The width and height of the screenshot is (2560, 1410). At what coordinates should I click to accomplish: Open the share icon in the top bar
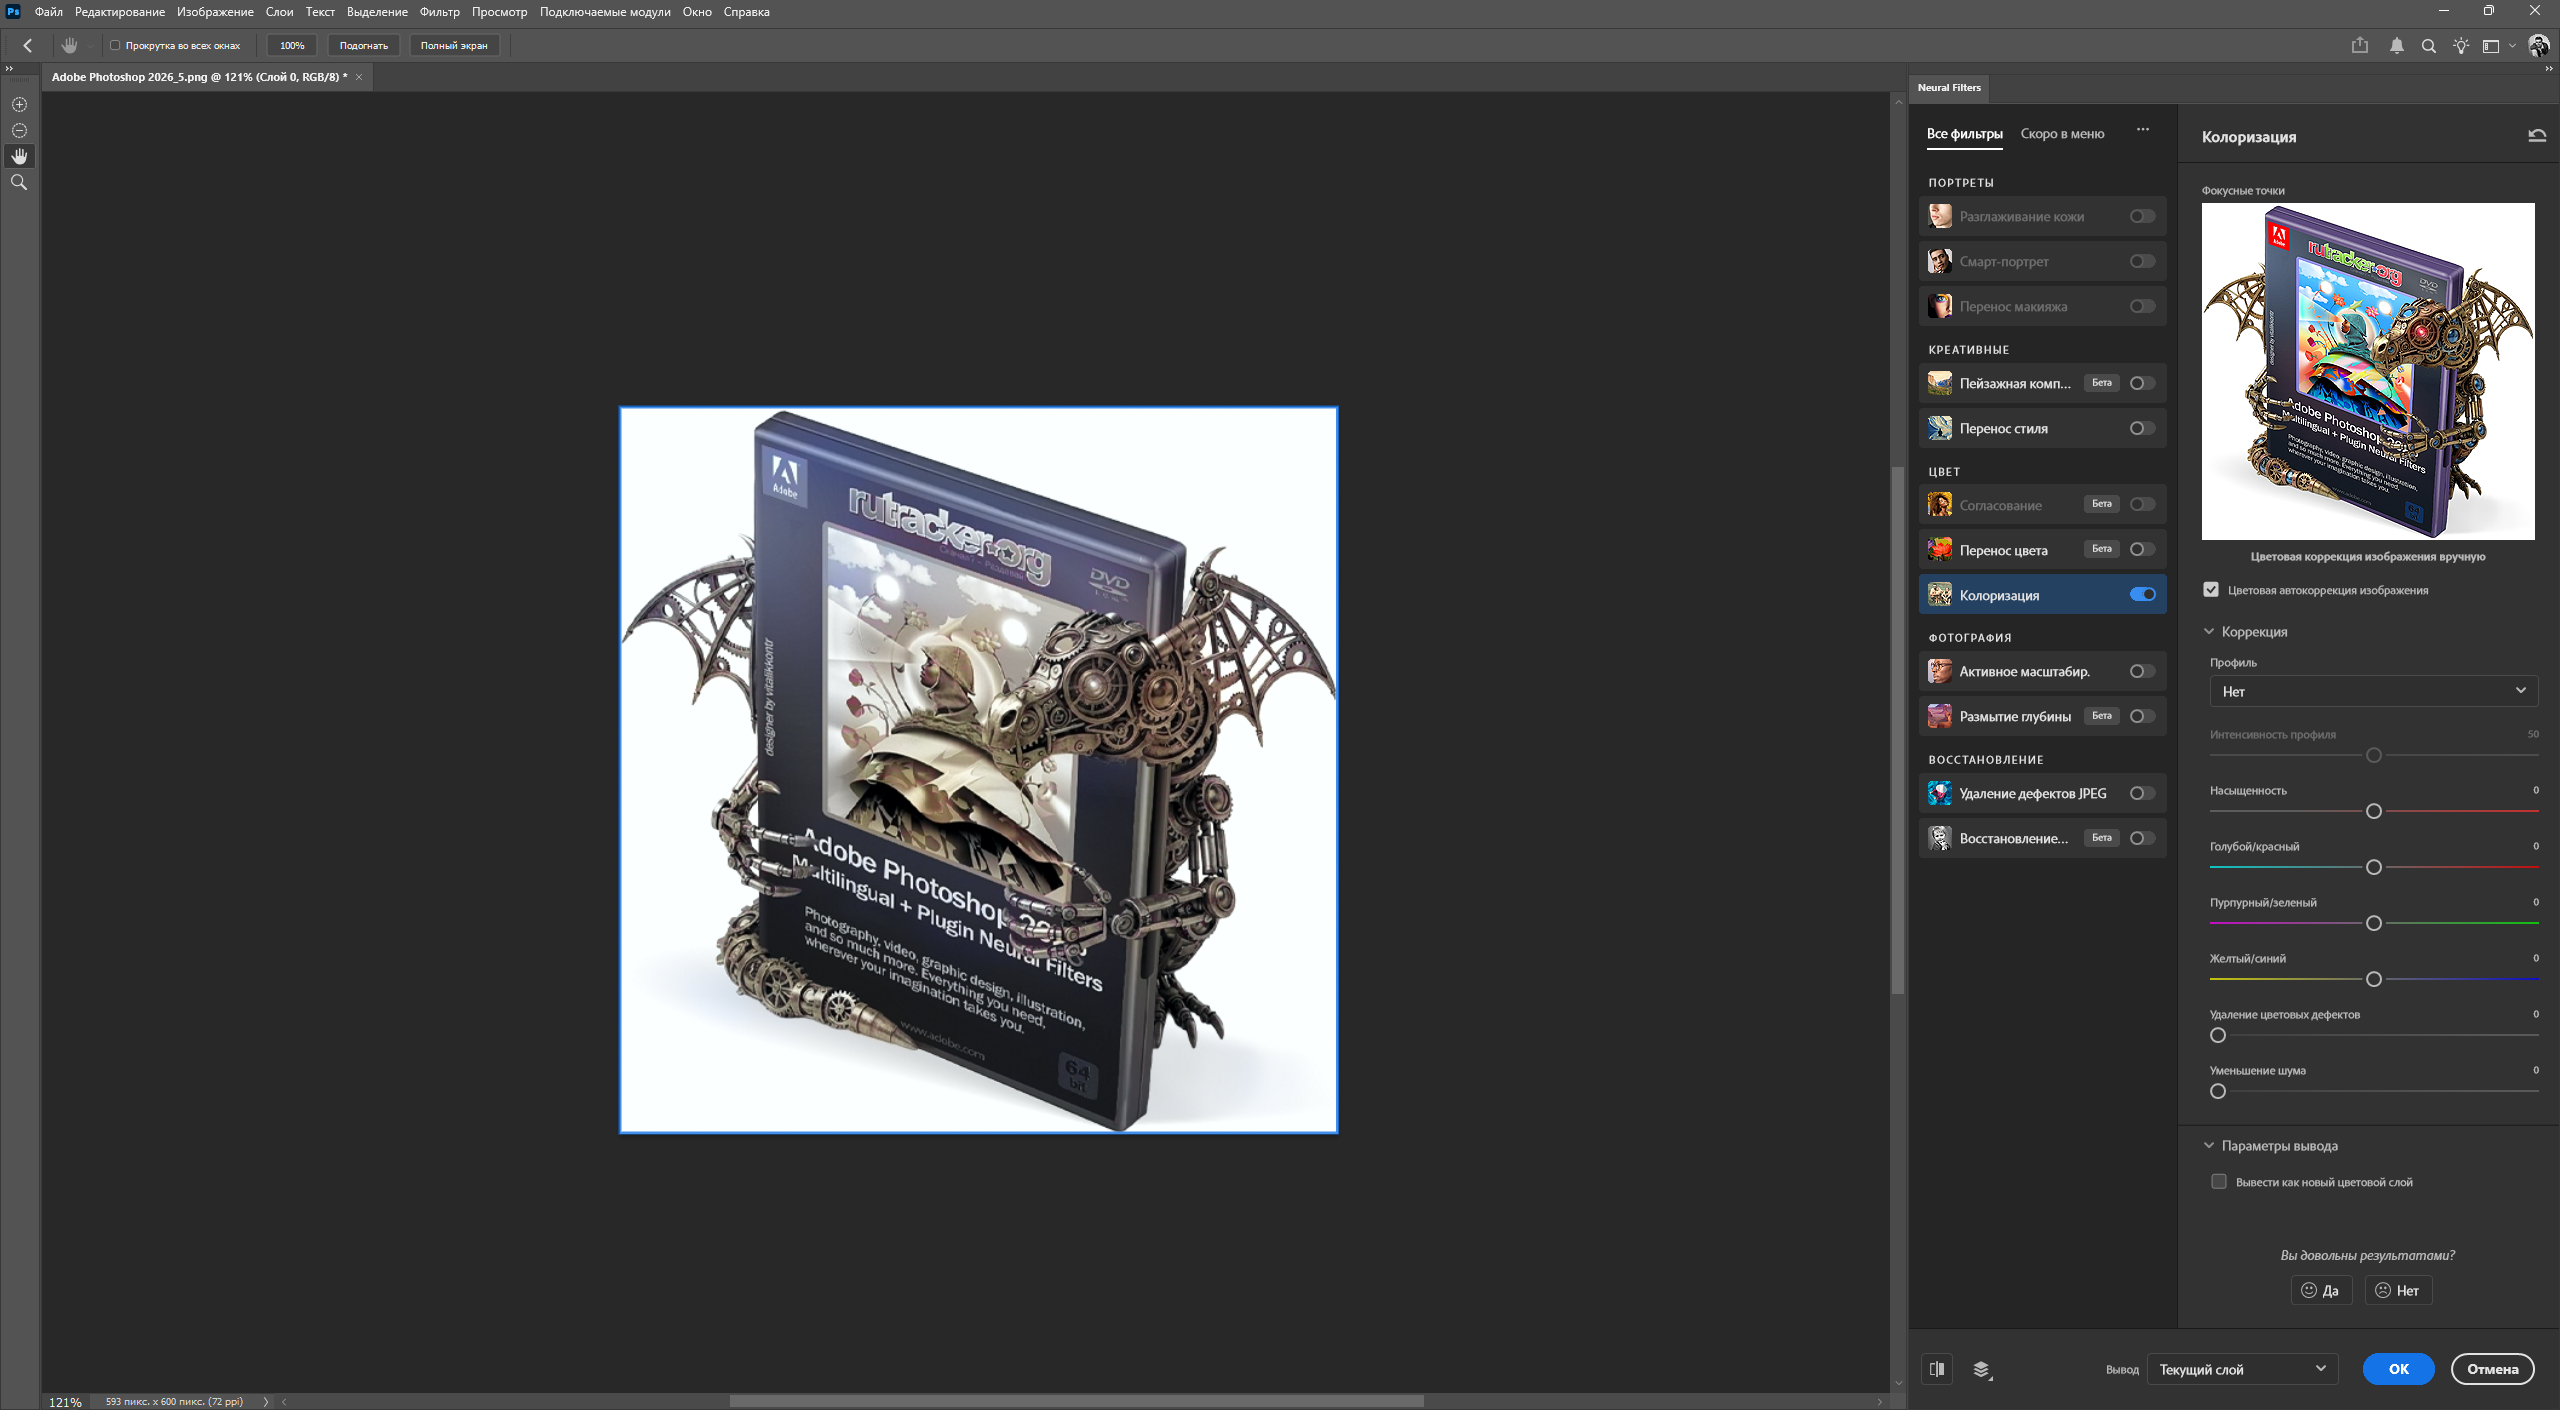click(2360, 45)
